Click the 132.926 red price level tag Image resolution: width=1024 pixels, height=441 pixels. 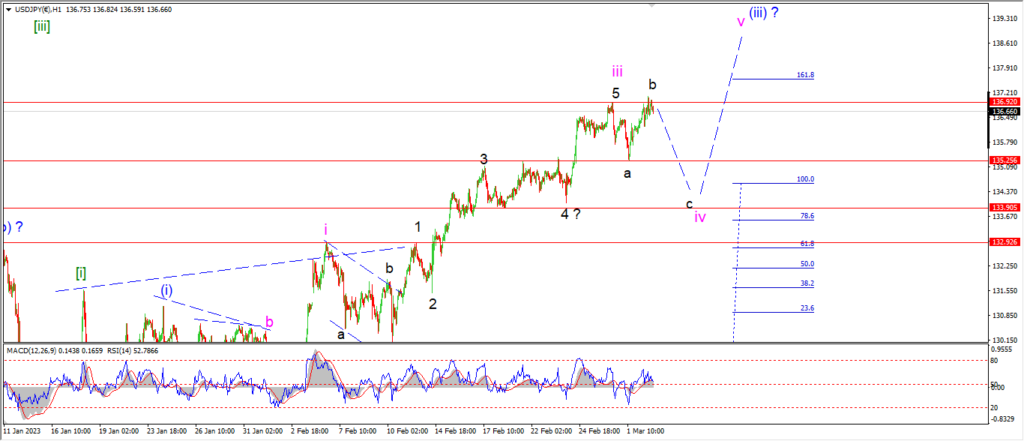[x=1006, y=242]
